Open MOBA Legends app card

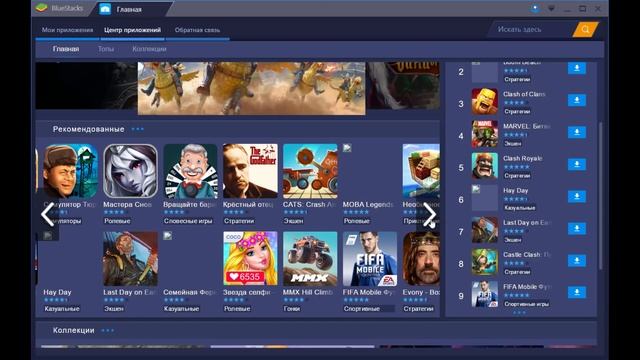(369, 184)
